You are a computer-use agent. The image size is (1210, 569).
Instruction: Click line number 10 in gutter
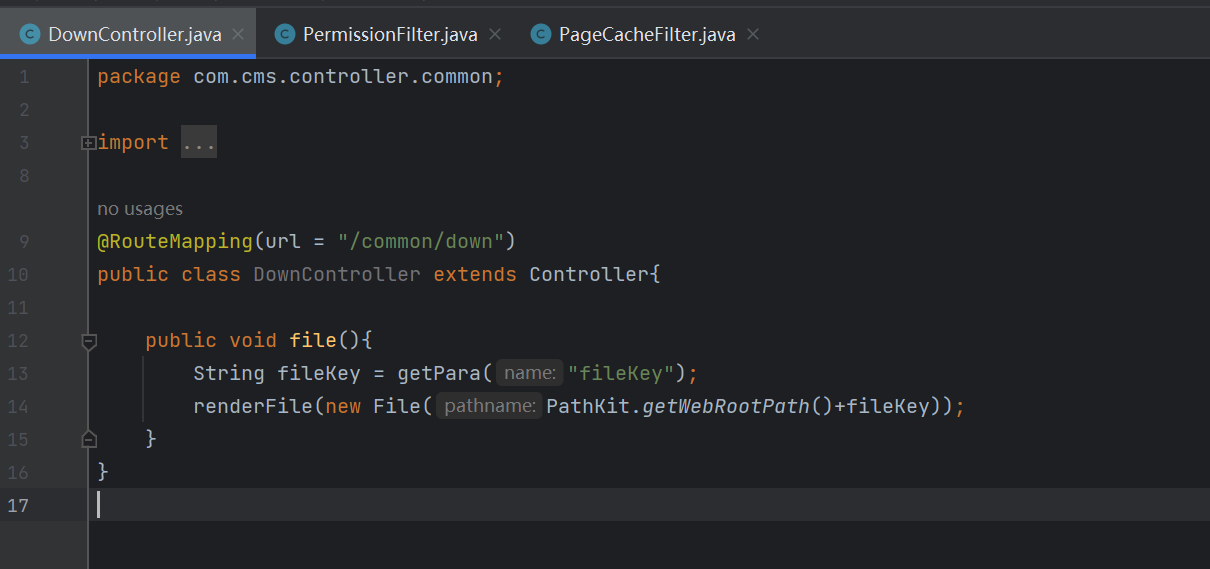tap(19, 274)
